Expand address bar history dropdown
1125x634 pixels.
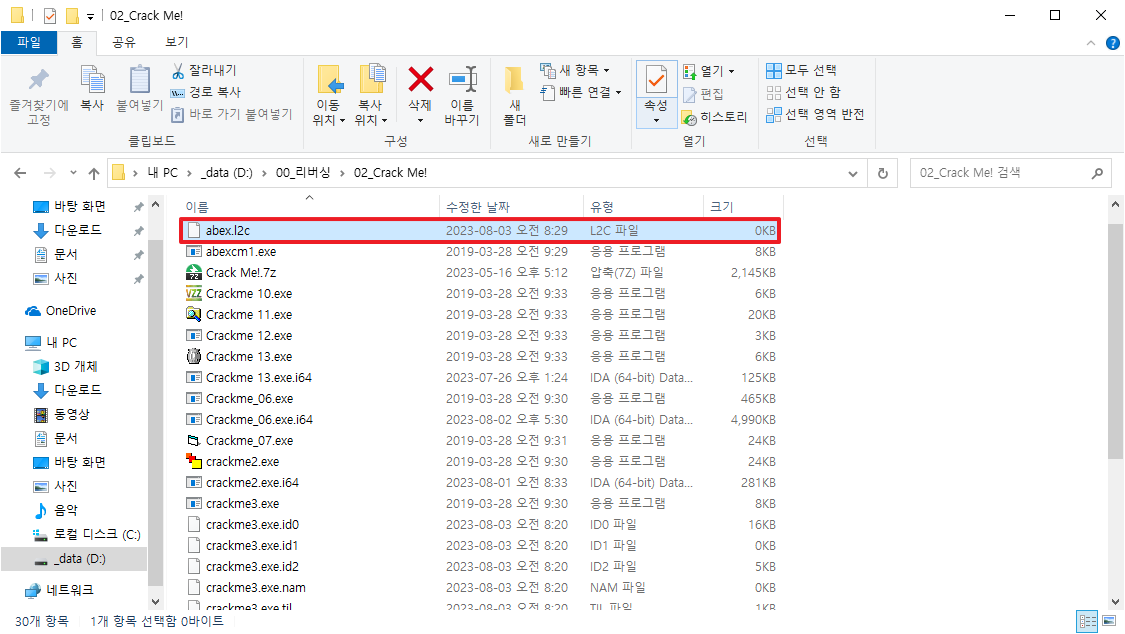click(x=852, y=174)
